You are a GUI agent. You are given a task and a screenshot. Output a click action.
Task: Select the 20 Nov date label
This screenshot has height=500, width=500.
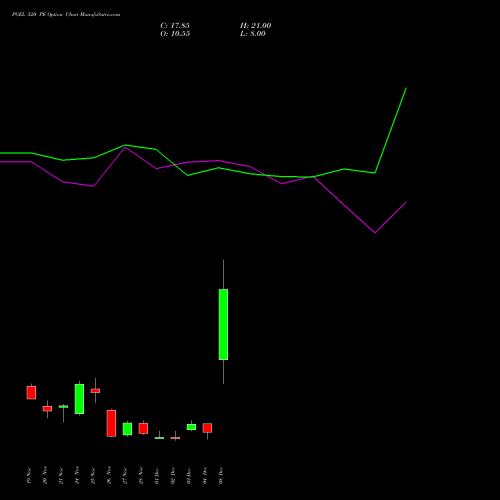(x=45, y=475)
